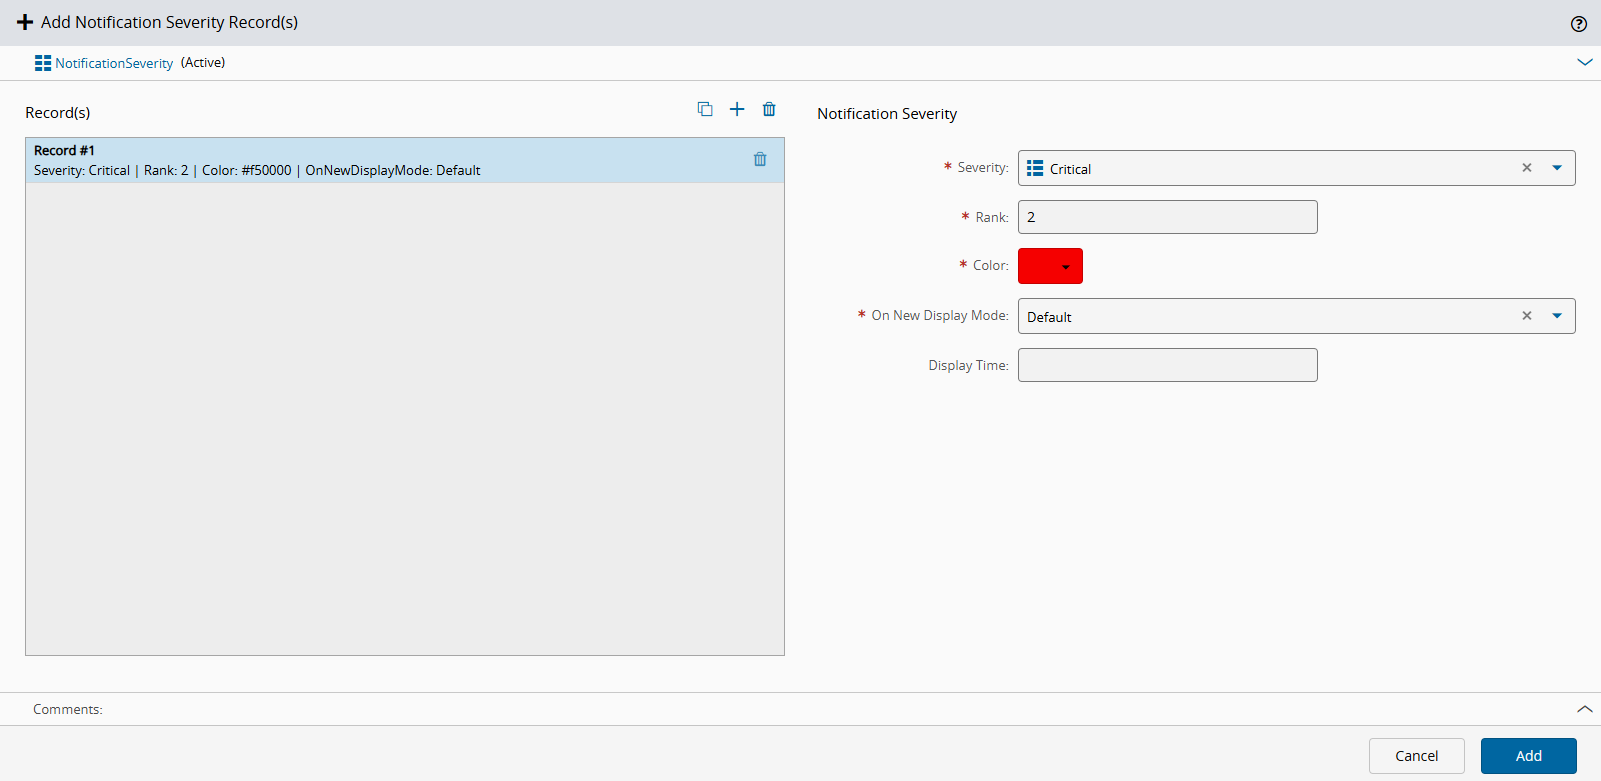
Task: Expand the header chevron next to NotificationSeverity
Action: [x=1585, y=62]
